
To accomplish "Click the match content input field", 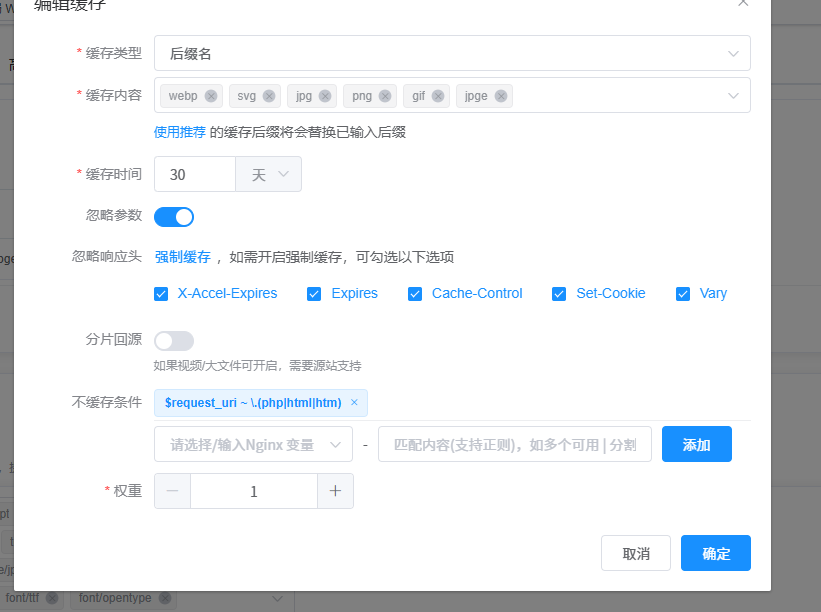I will pos(514,445).
